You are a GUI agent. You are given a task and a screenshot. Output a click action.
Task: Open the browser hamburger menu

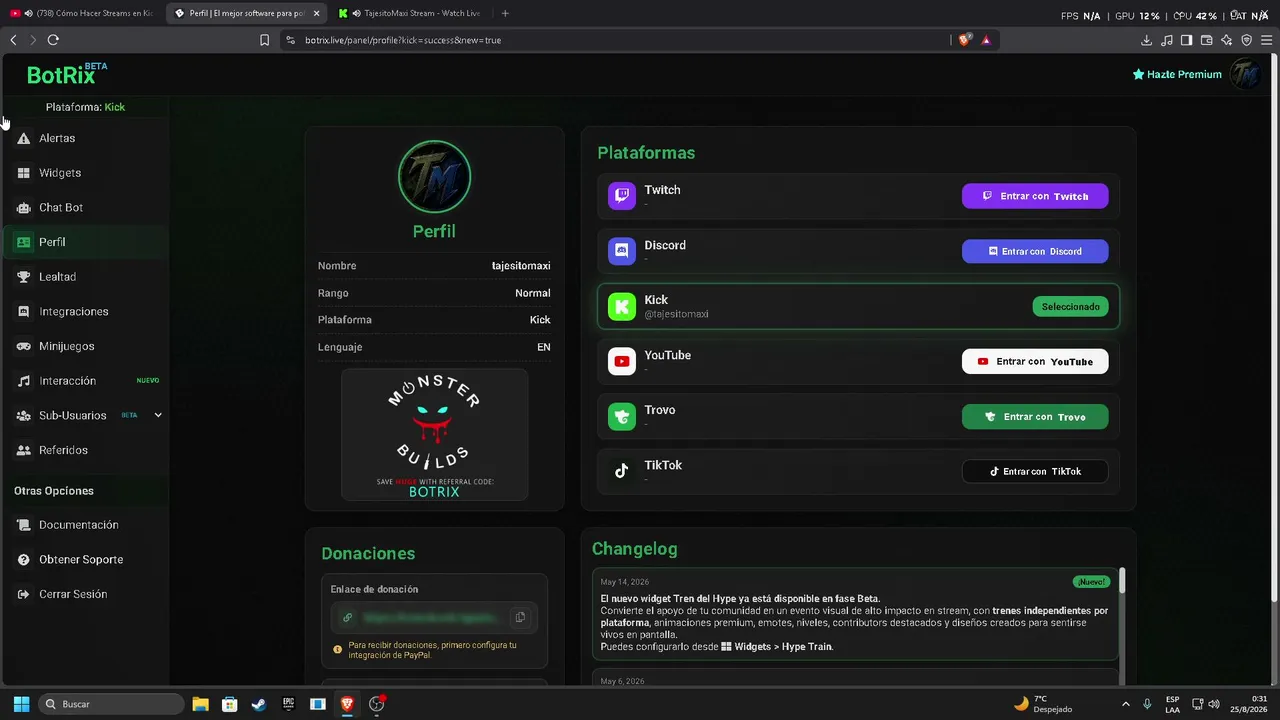point(1266,40)
